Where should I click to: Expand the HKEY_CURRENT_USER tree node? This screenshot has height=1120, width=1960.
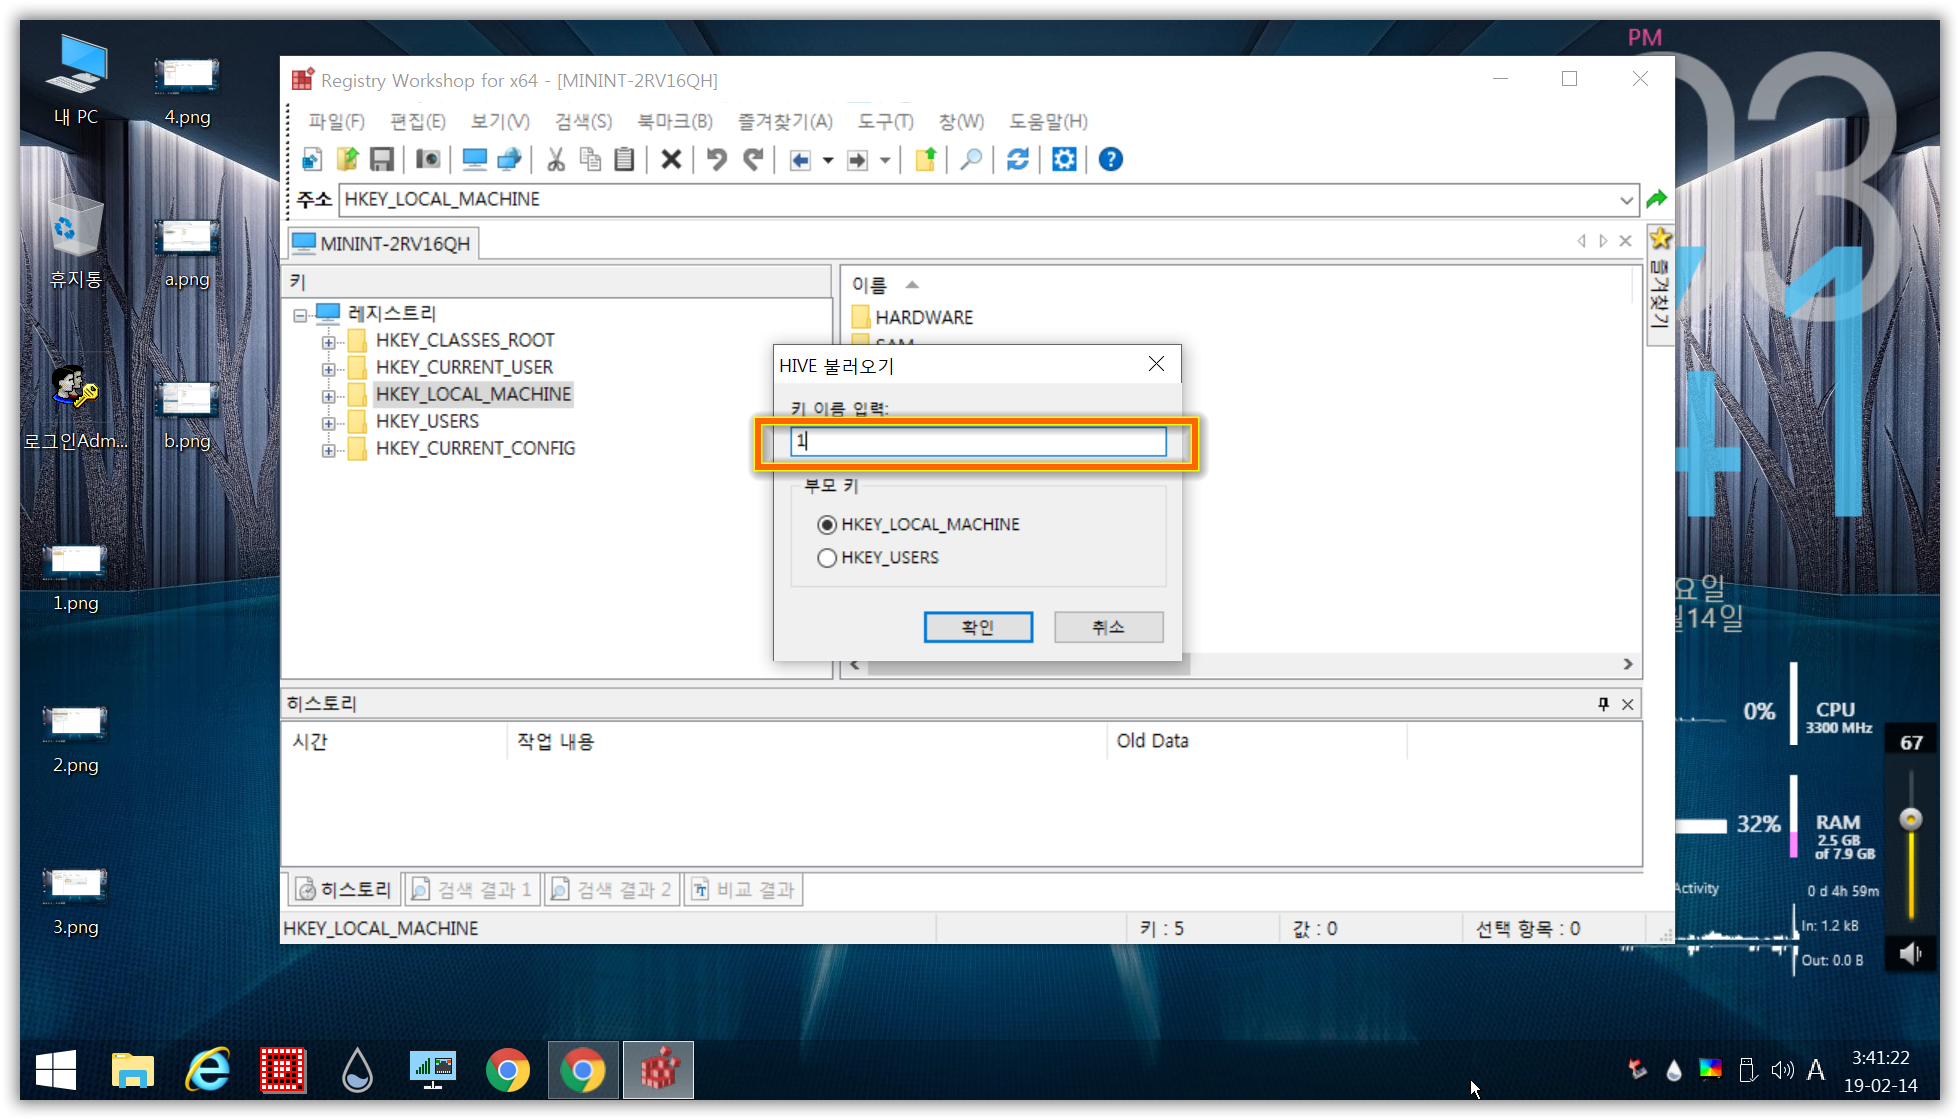(328, 369)
